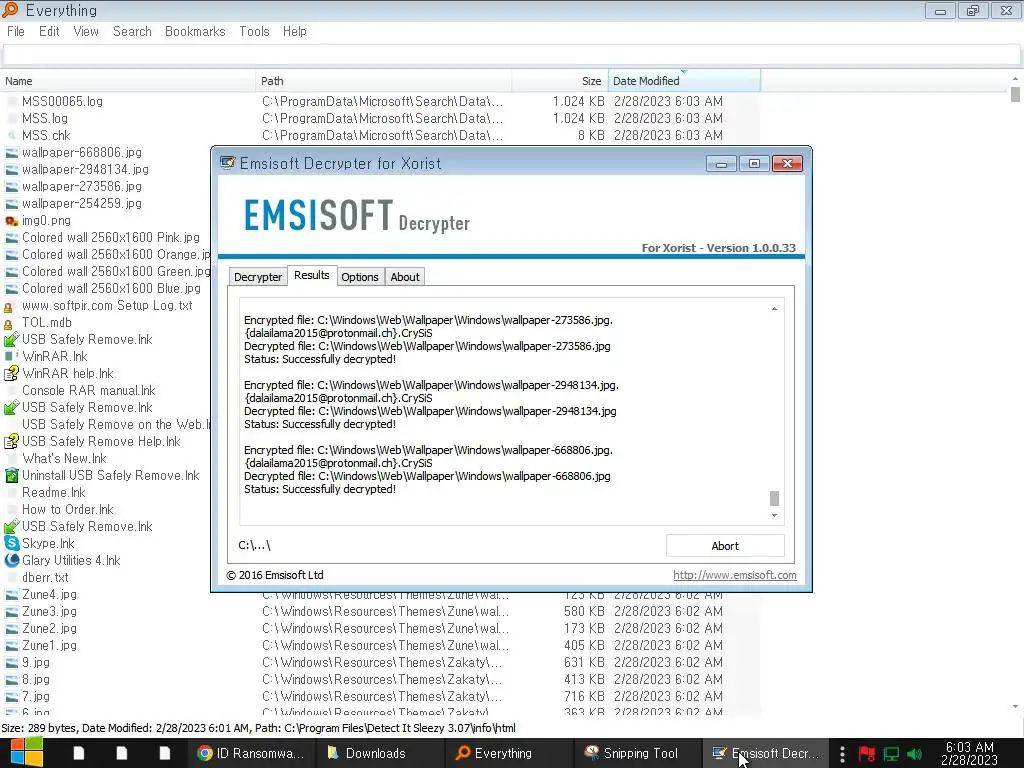Open the Edit menu in Everything
The height and width of the screenshot is (768, 1024).
point(49,31)
